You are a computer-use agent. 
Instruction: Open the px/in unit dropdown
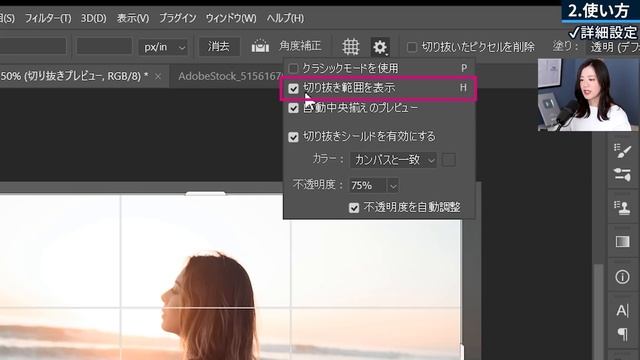164,47
